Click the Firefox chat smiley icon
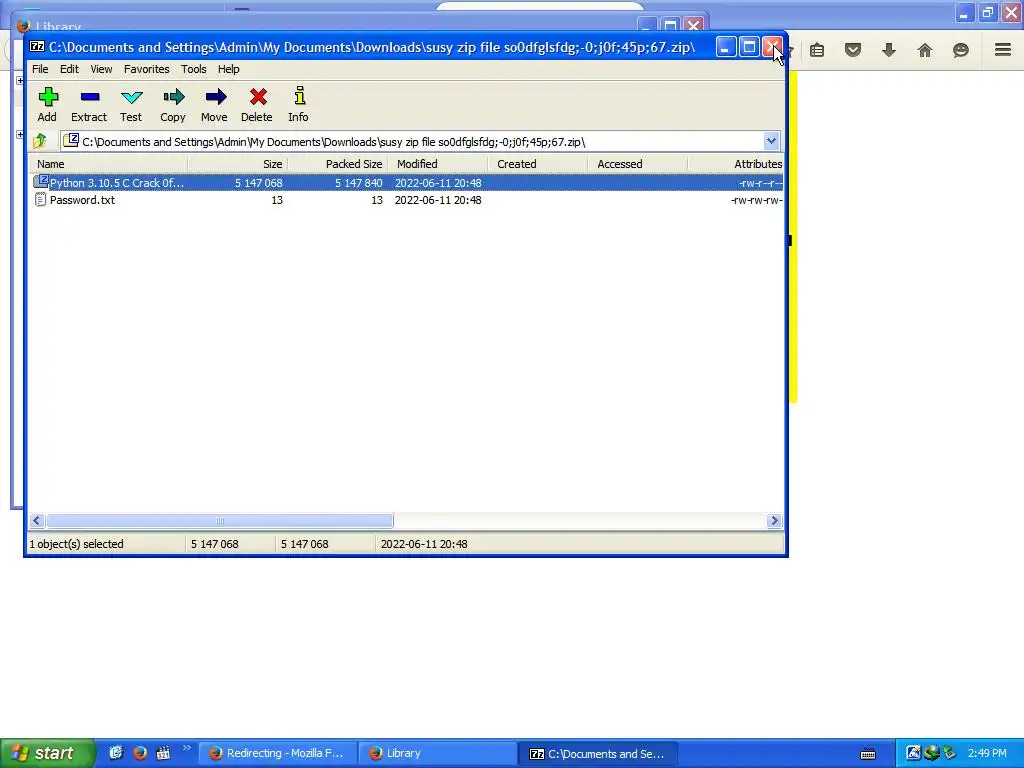The width and height of the screenshot is (1024, 768). (x=960, y=50)
